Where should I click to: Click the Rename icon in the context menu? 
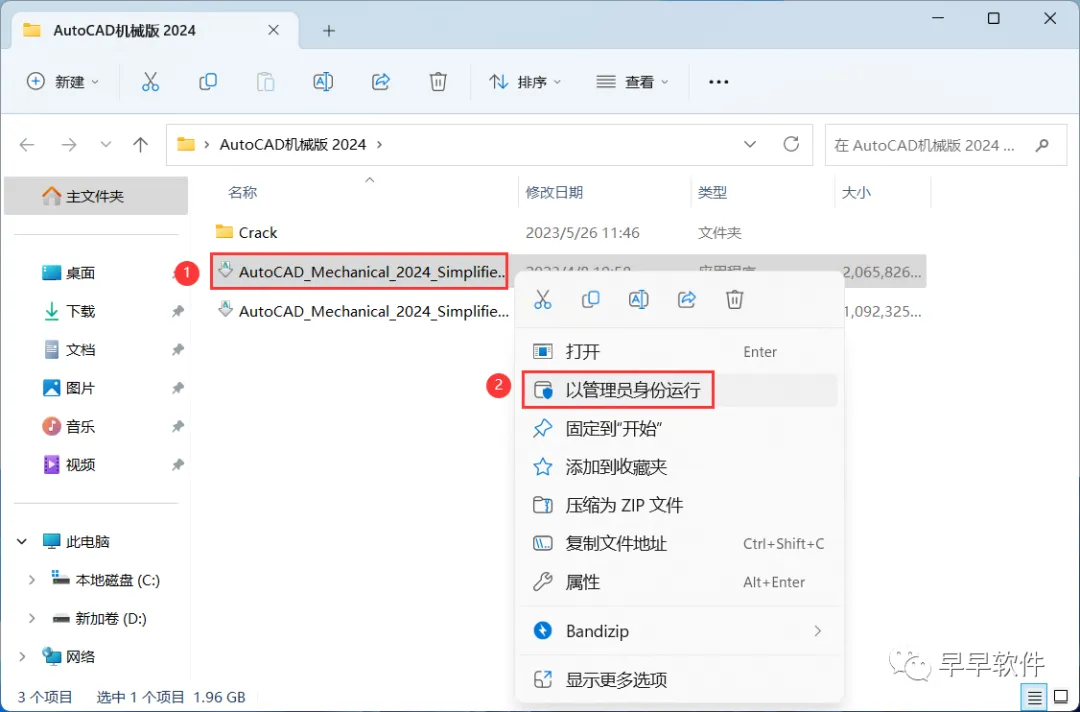[x=638, y=300]
